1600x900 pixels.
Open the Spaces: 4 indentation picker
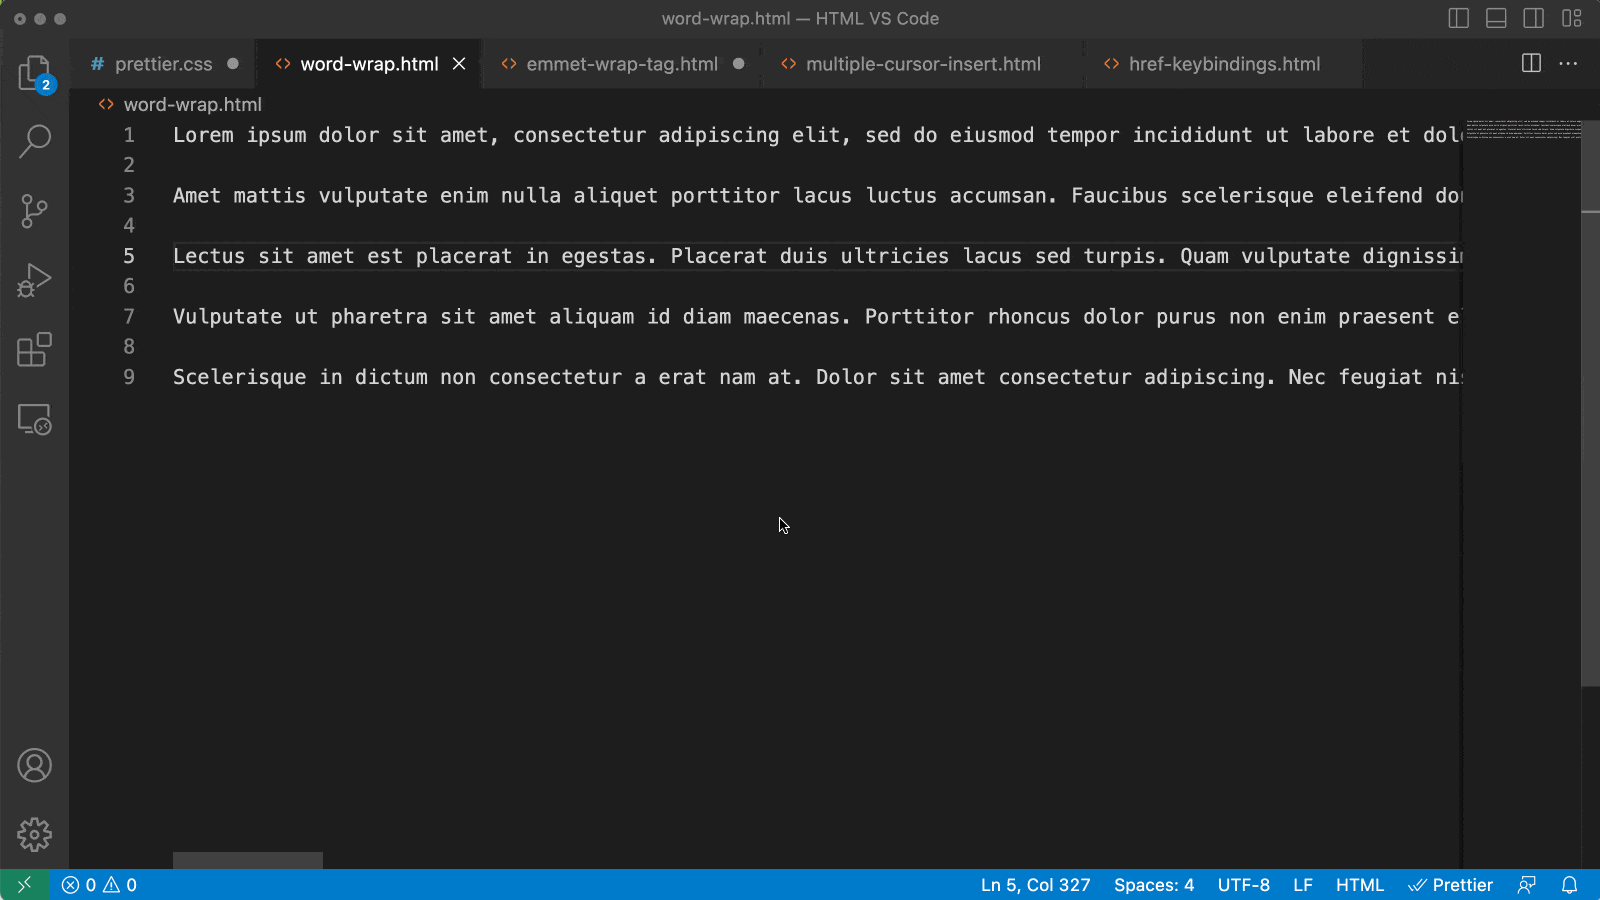(x=1153, y=885)
